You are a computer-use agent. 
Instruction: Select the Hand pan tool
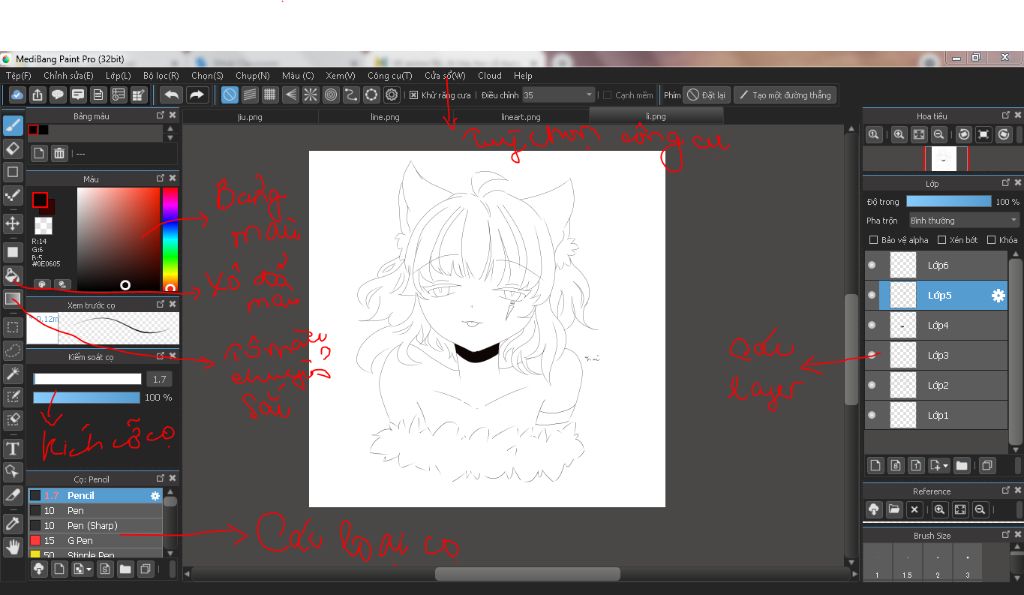[12, 546]
